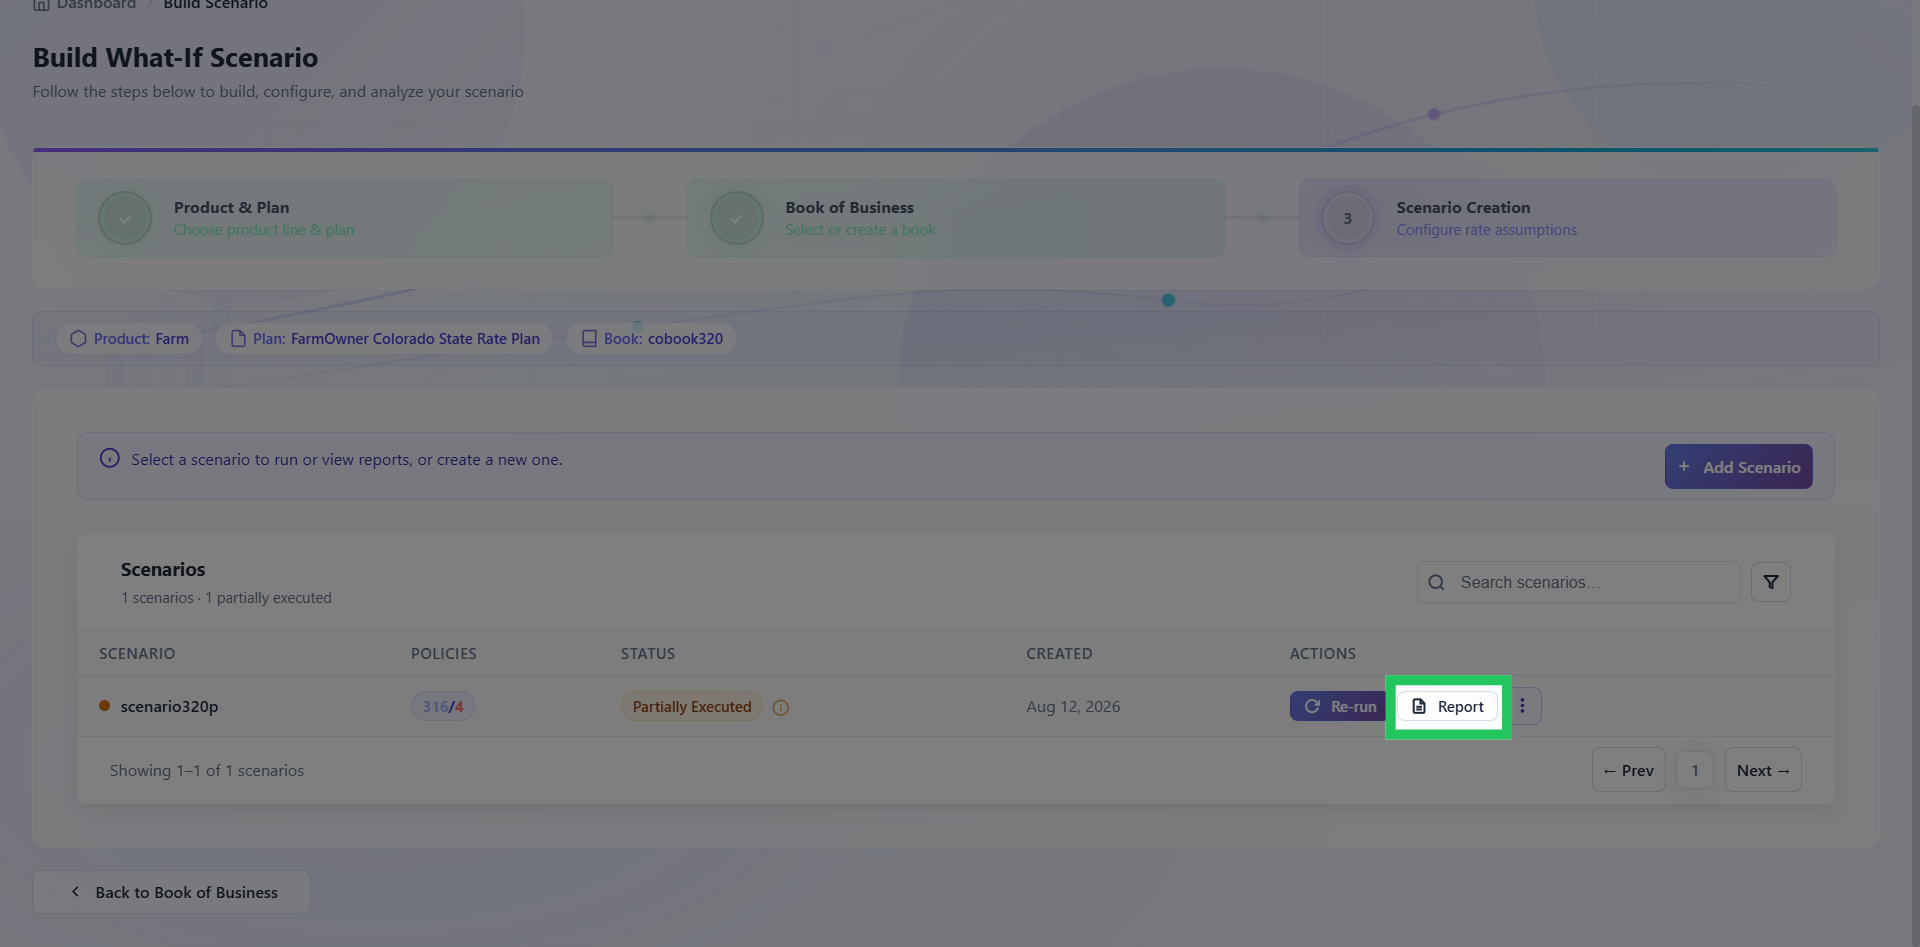Click the Add Scenario button

click(1738, 467)
